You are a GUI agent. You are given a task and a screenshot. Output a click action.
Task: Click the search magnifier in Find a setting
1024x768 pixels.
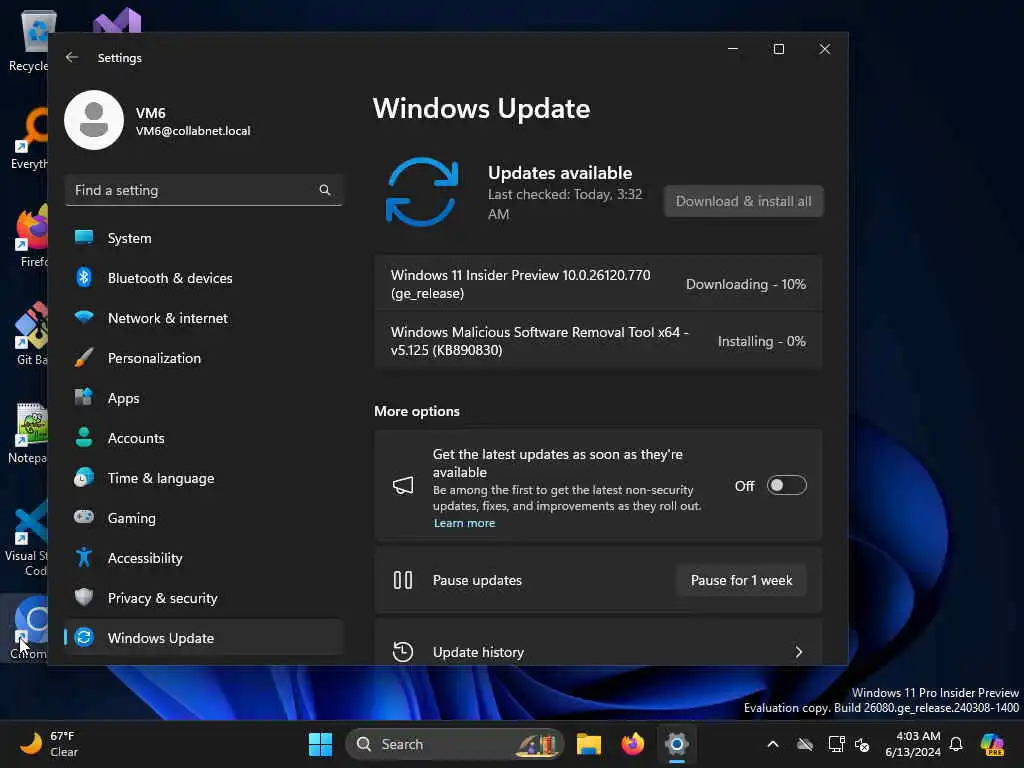[x=325, y=190]
